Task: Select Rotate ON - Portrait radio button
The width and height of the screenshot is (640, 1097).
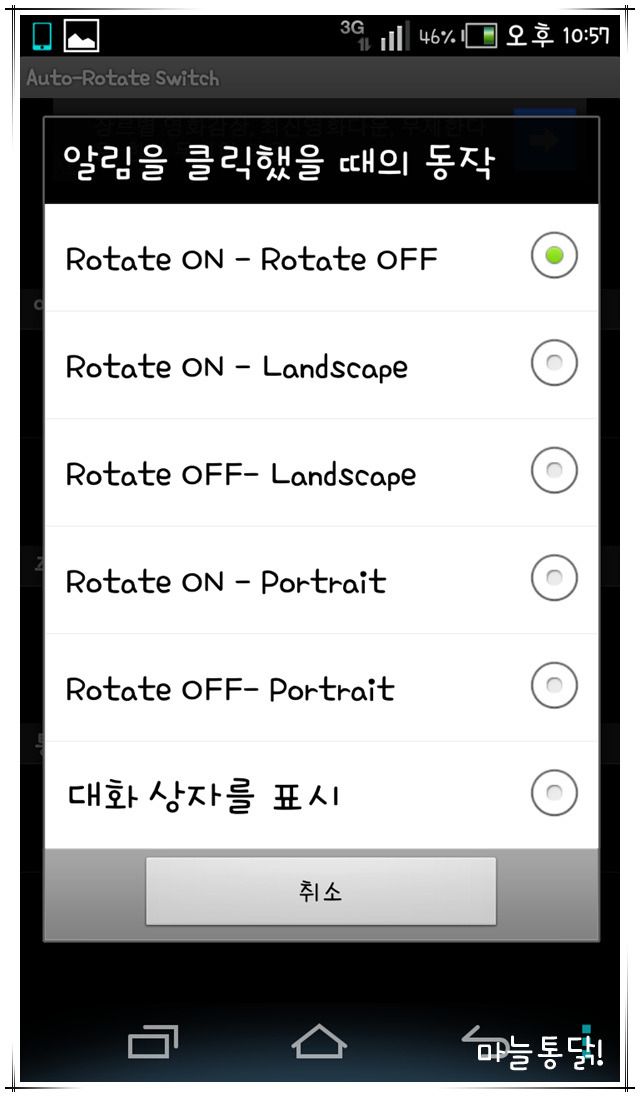Action: coord(554,578)
